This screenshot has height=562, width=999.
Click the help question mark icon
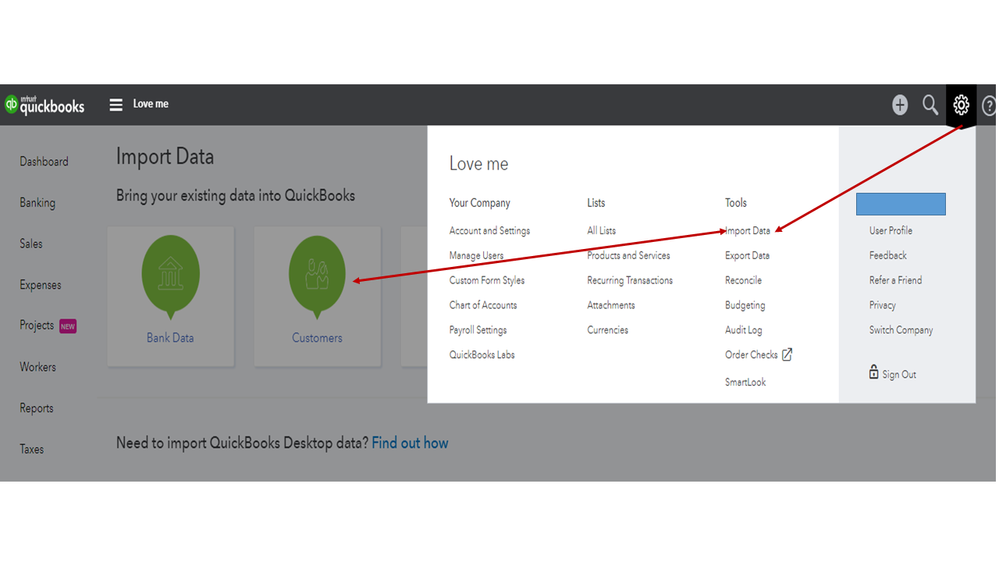click(x=989, y=105)
